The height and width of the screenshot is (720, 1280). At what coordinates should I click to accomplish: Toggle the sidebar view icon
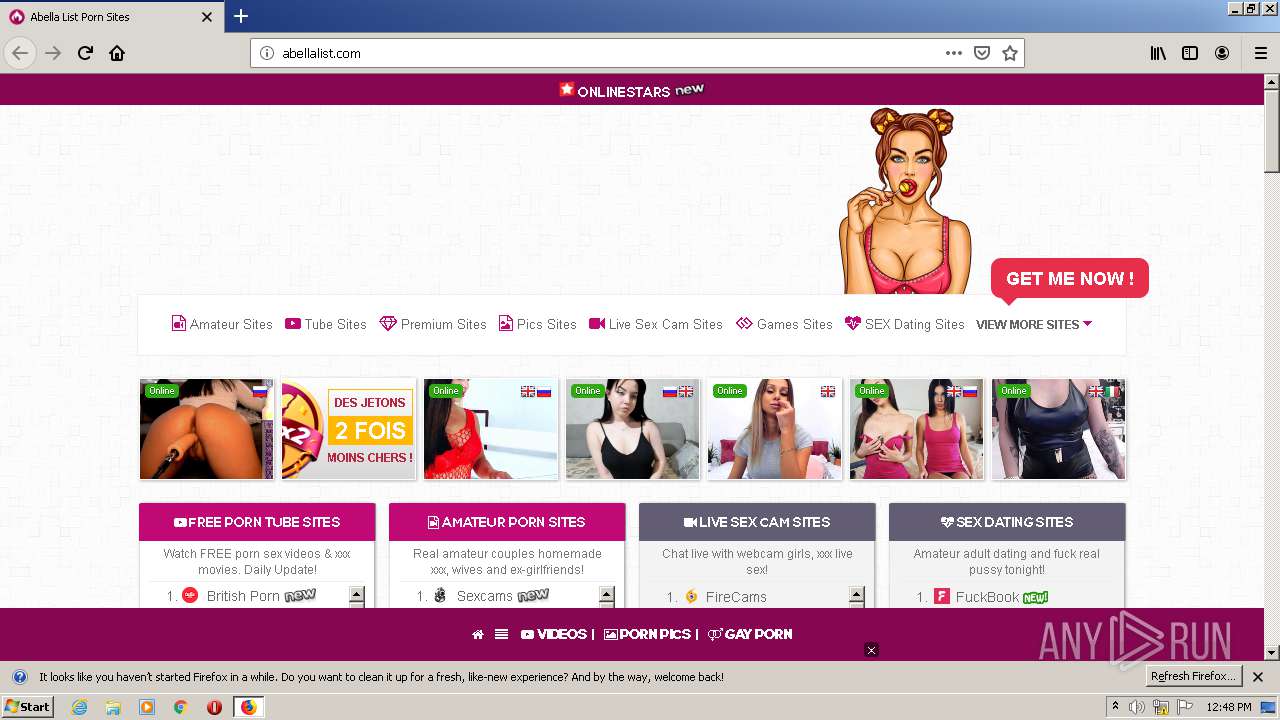coord(1190,53)
